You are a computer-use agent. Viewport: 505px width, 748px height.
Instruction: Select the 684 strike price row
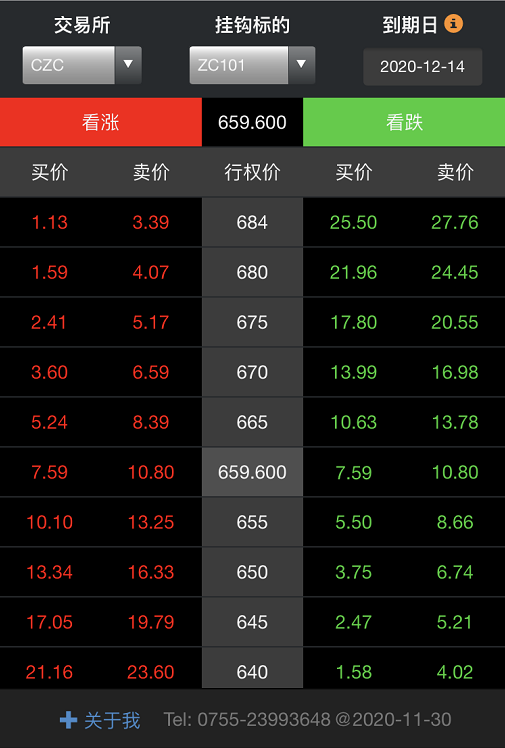(x=252, y=222)
